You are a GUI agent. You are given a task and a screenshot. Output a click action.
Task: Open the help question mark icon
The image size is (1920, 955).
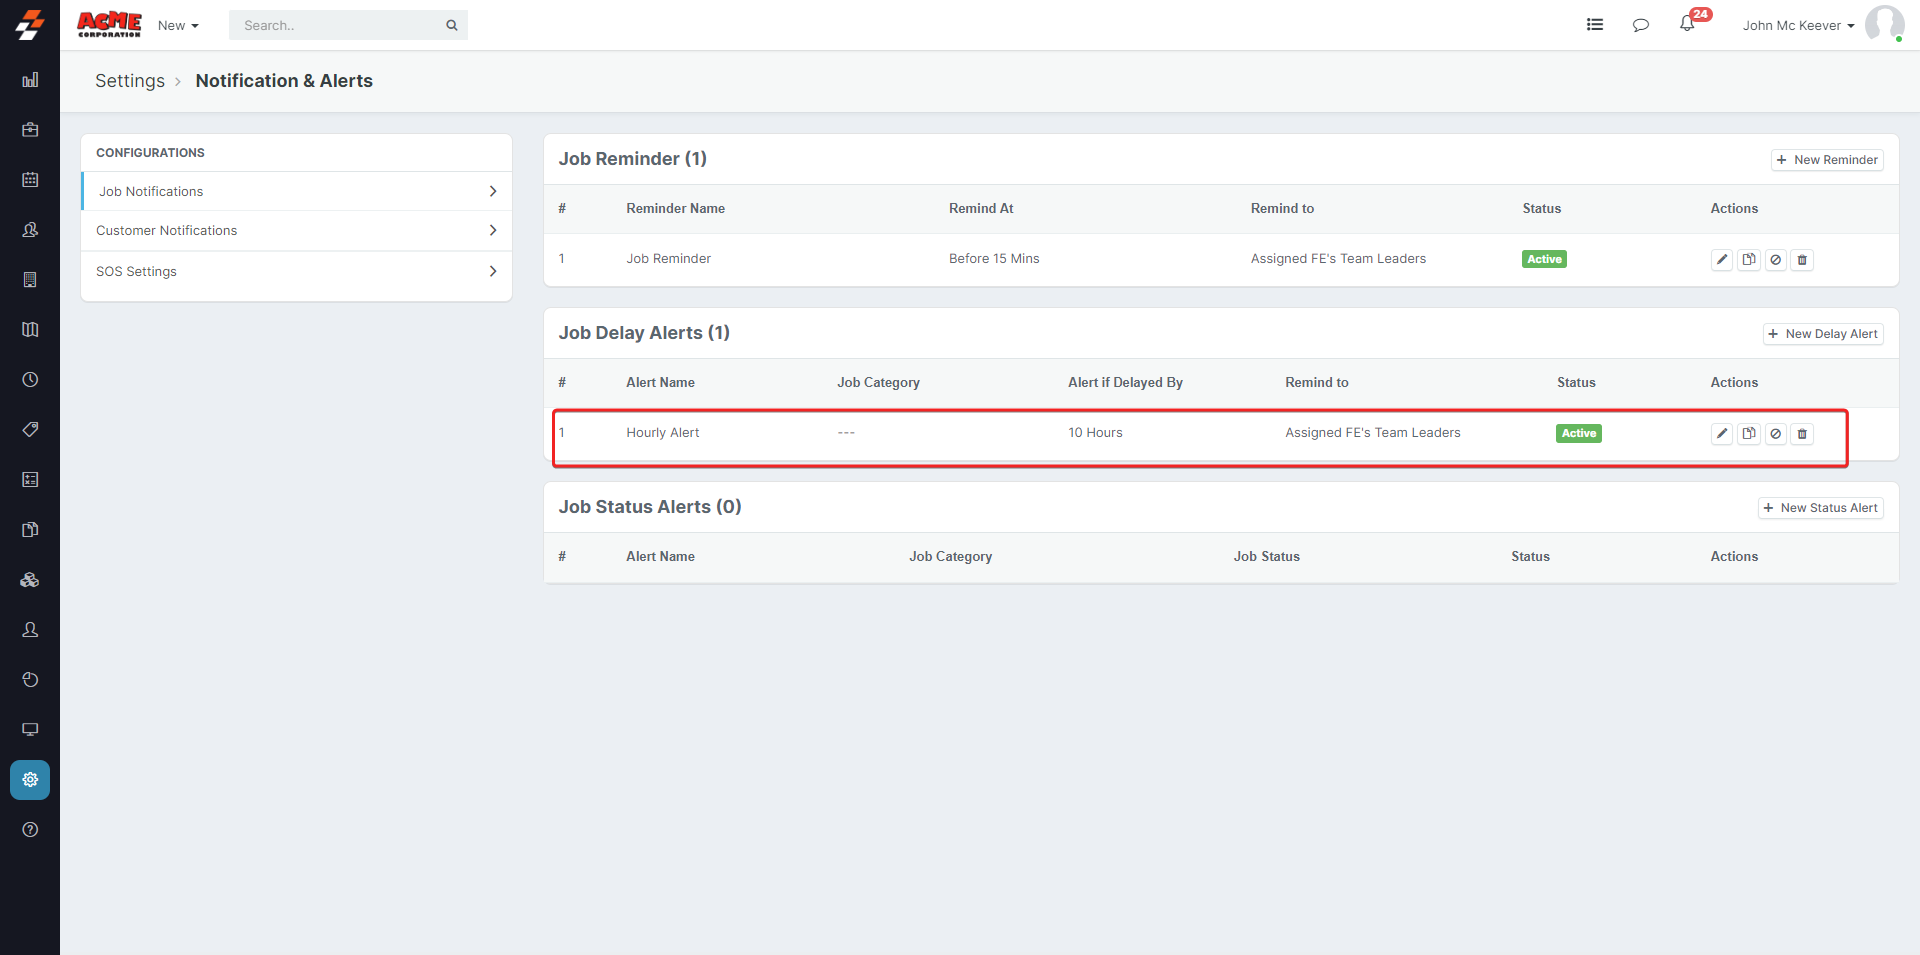[x=30, y=830]
